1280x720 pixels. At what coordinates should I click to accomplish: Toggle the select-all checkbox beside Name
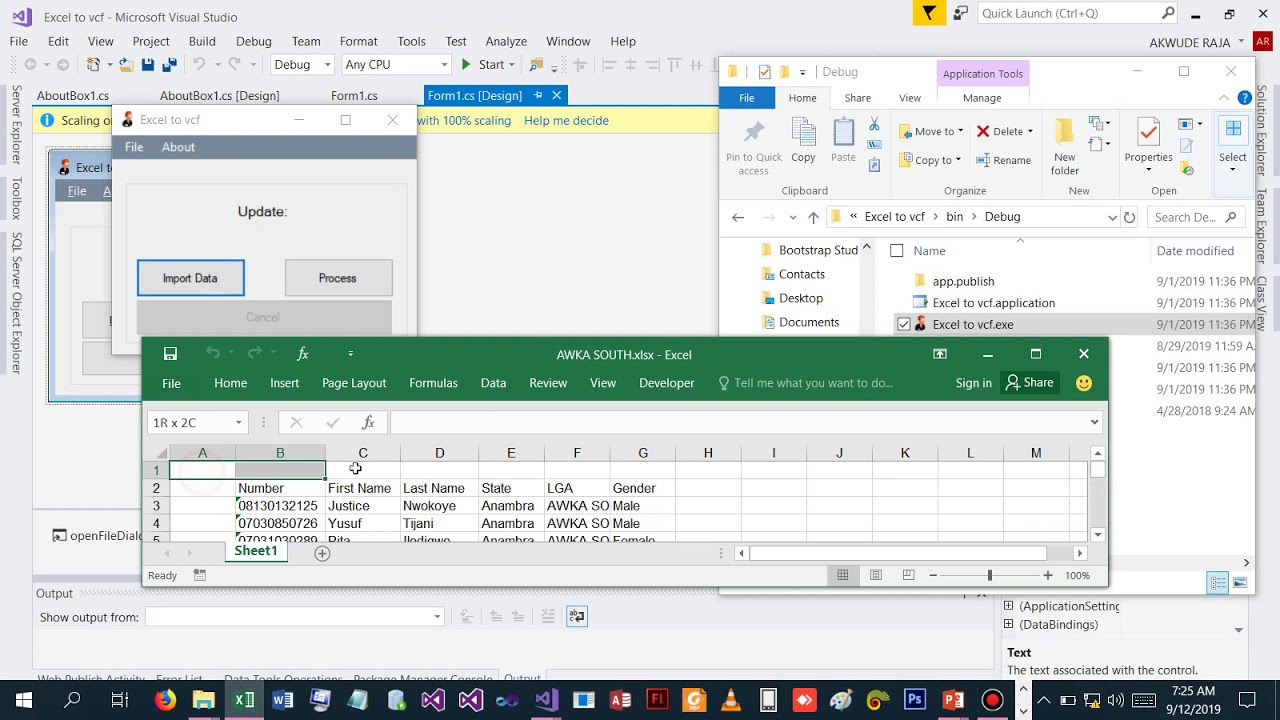point(896,251)
